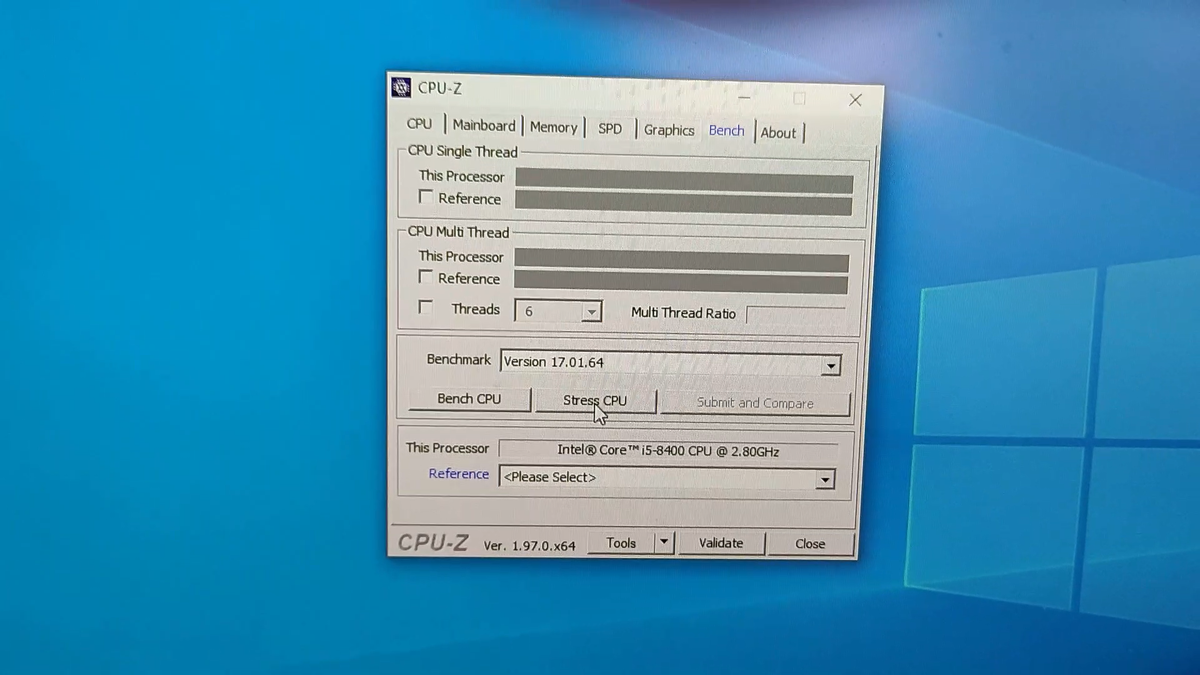This screenshot has width=1200, height=675.
Task: Click the CPU-Z application icon in title bar
Action: 401,87
